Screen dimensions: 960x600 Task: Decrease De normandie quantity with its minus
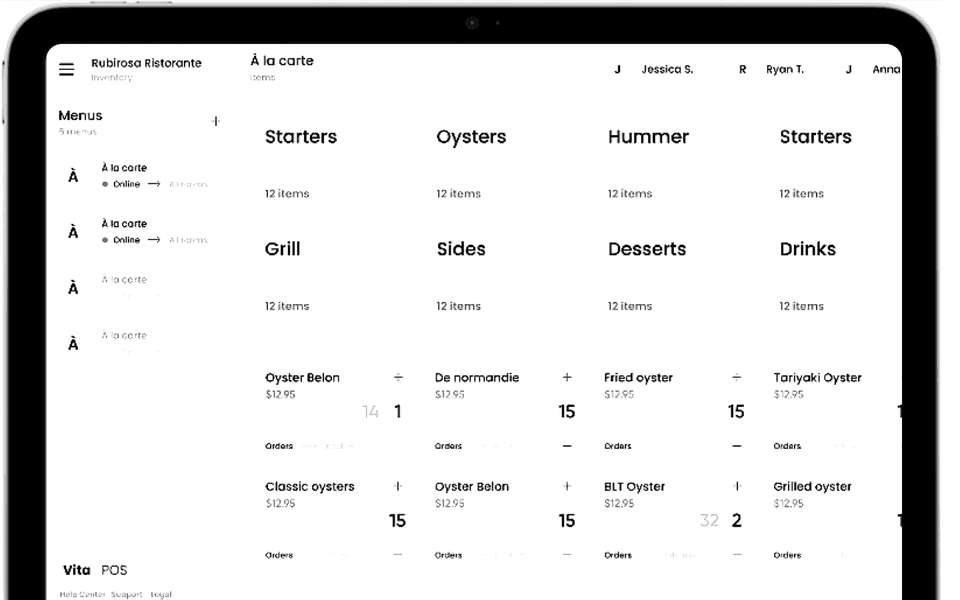[x=567, y=446]
